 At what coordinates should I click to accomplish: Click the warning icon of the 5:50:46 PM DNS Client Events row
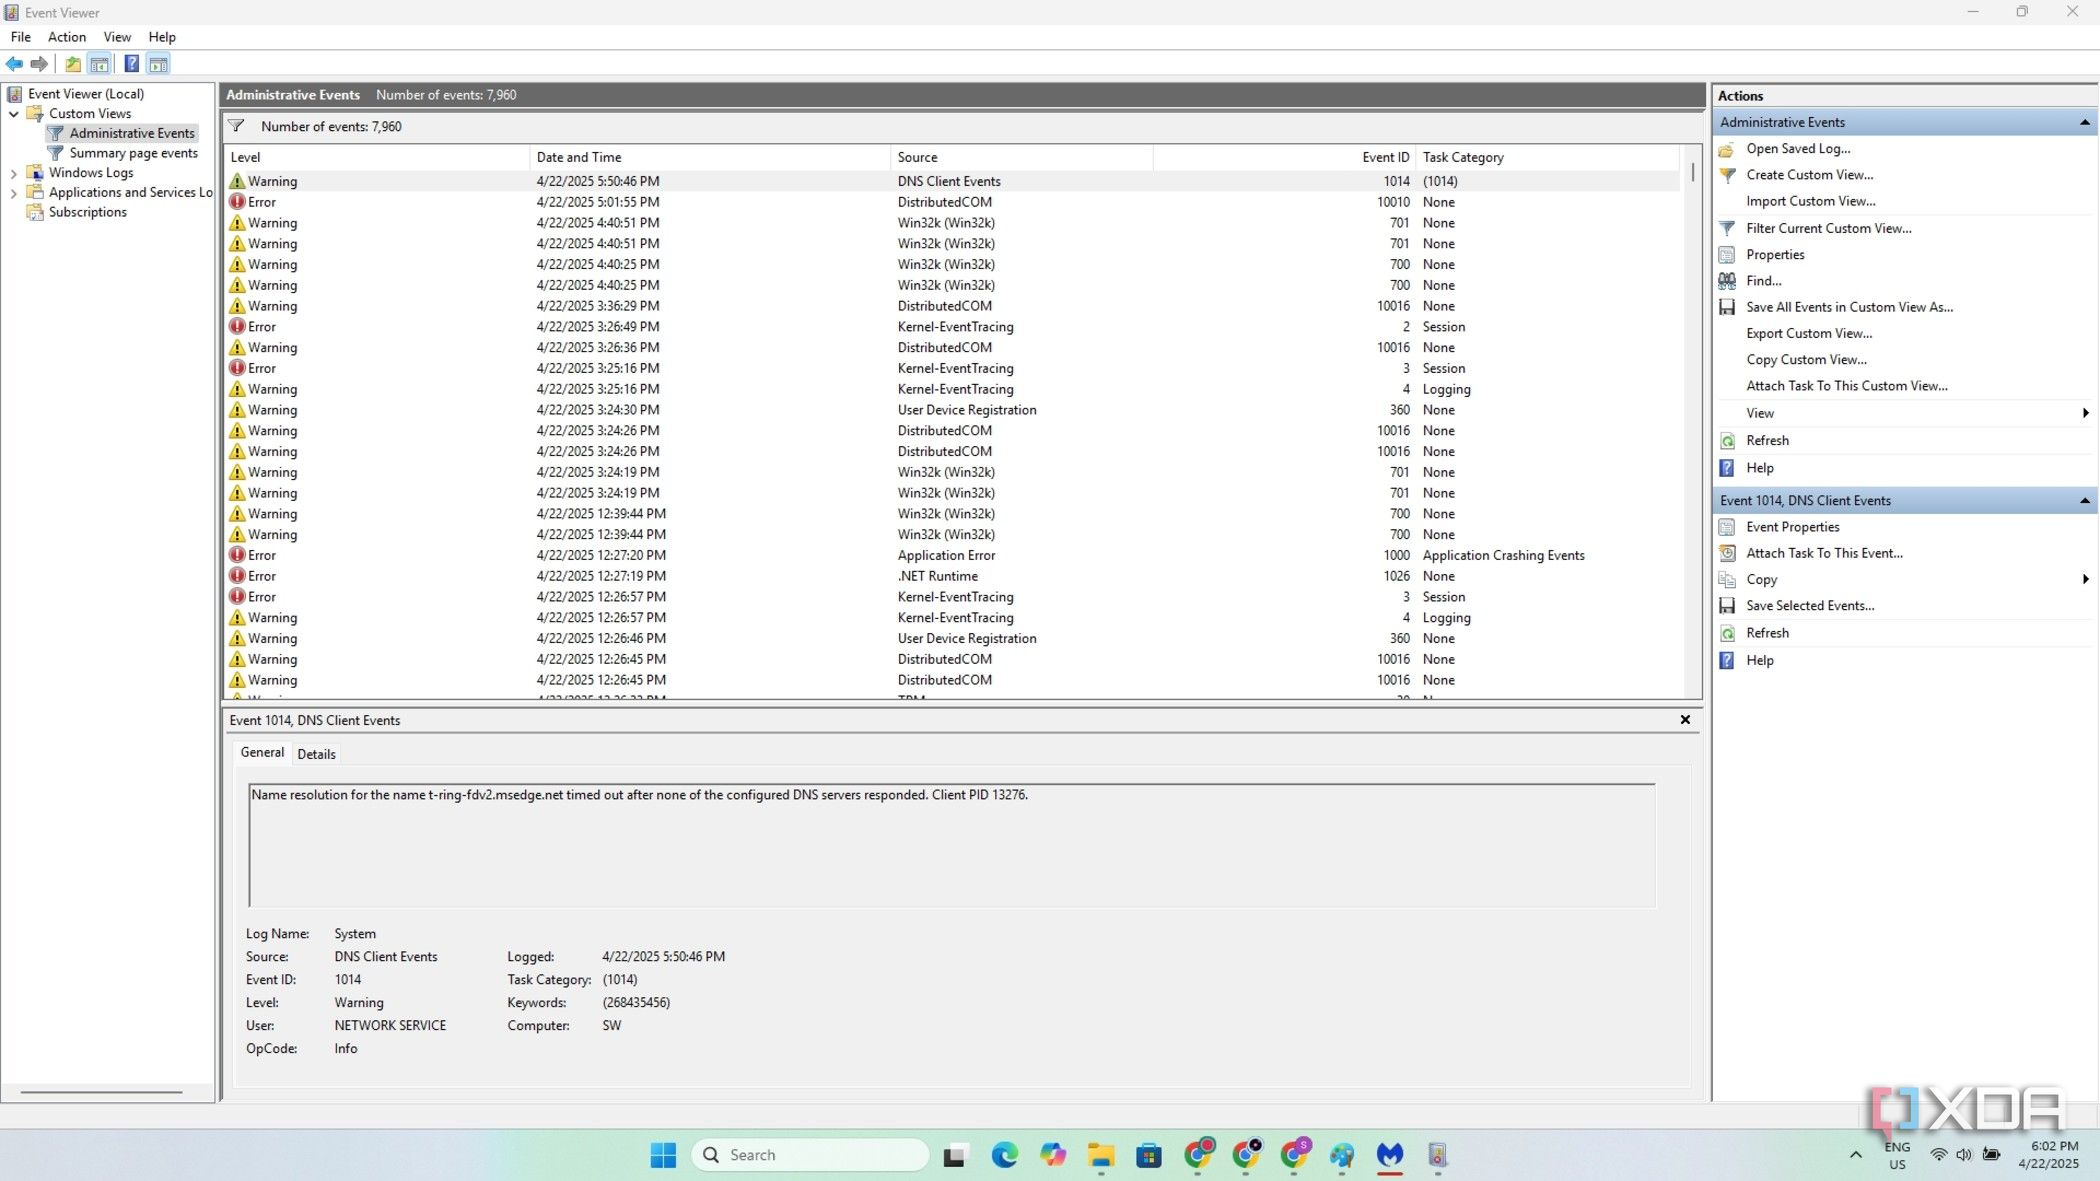coord(237,181)
